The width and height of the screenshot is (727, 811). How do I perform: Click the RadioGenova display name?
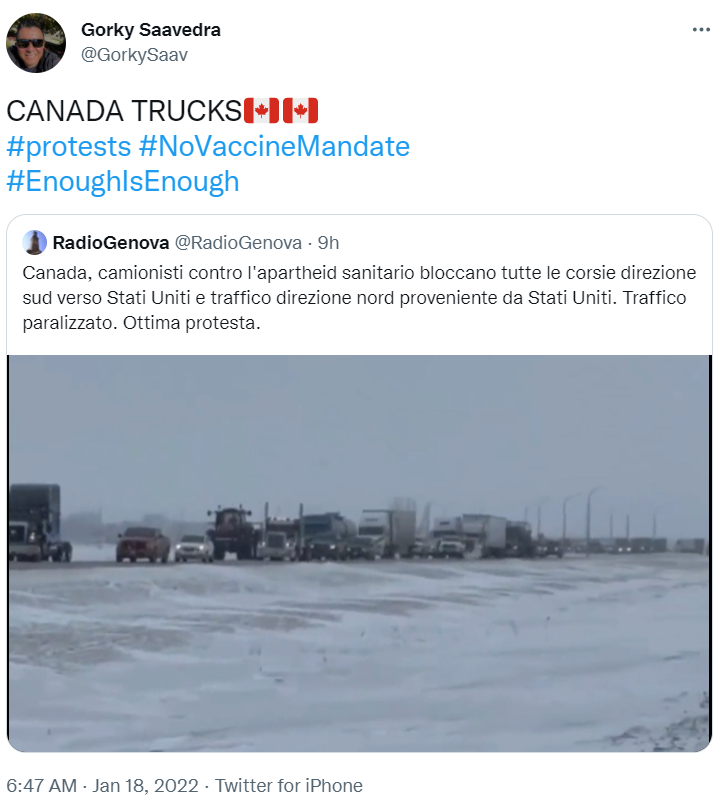pyautogui.click(x=111, y=243)
